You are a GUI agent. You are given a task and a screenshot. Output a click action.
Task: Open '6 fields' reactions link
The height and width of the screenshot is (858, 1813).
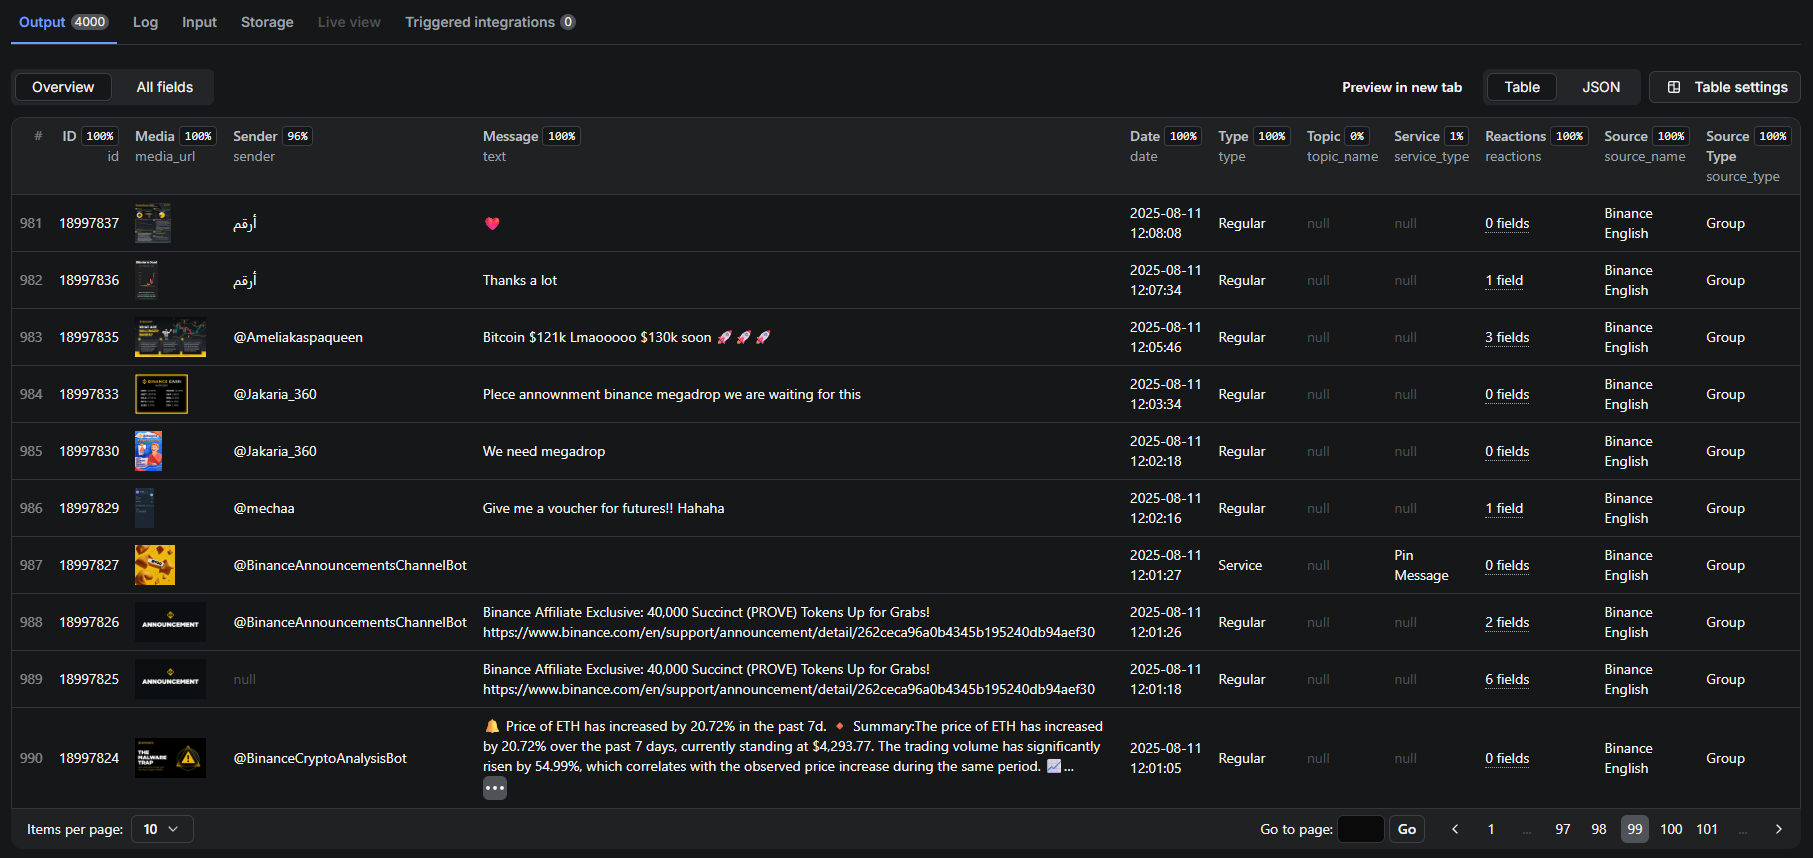[x=1507, y=679]
